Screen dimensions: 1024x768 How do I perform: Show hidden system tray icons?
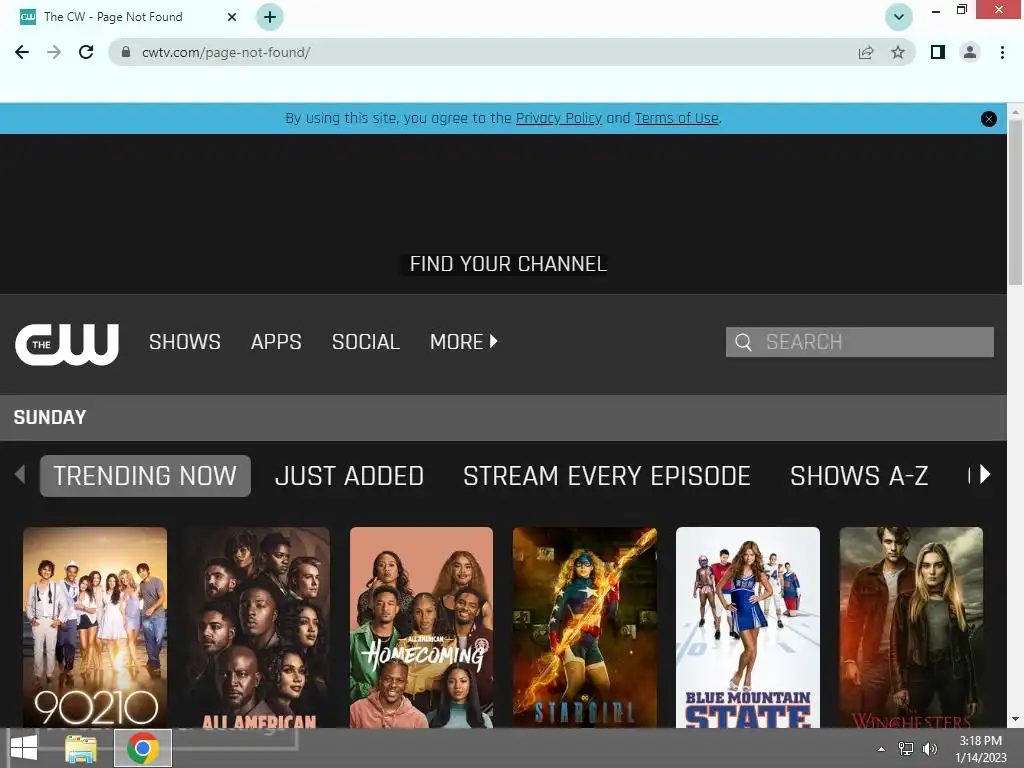881,749
